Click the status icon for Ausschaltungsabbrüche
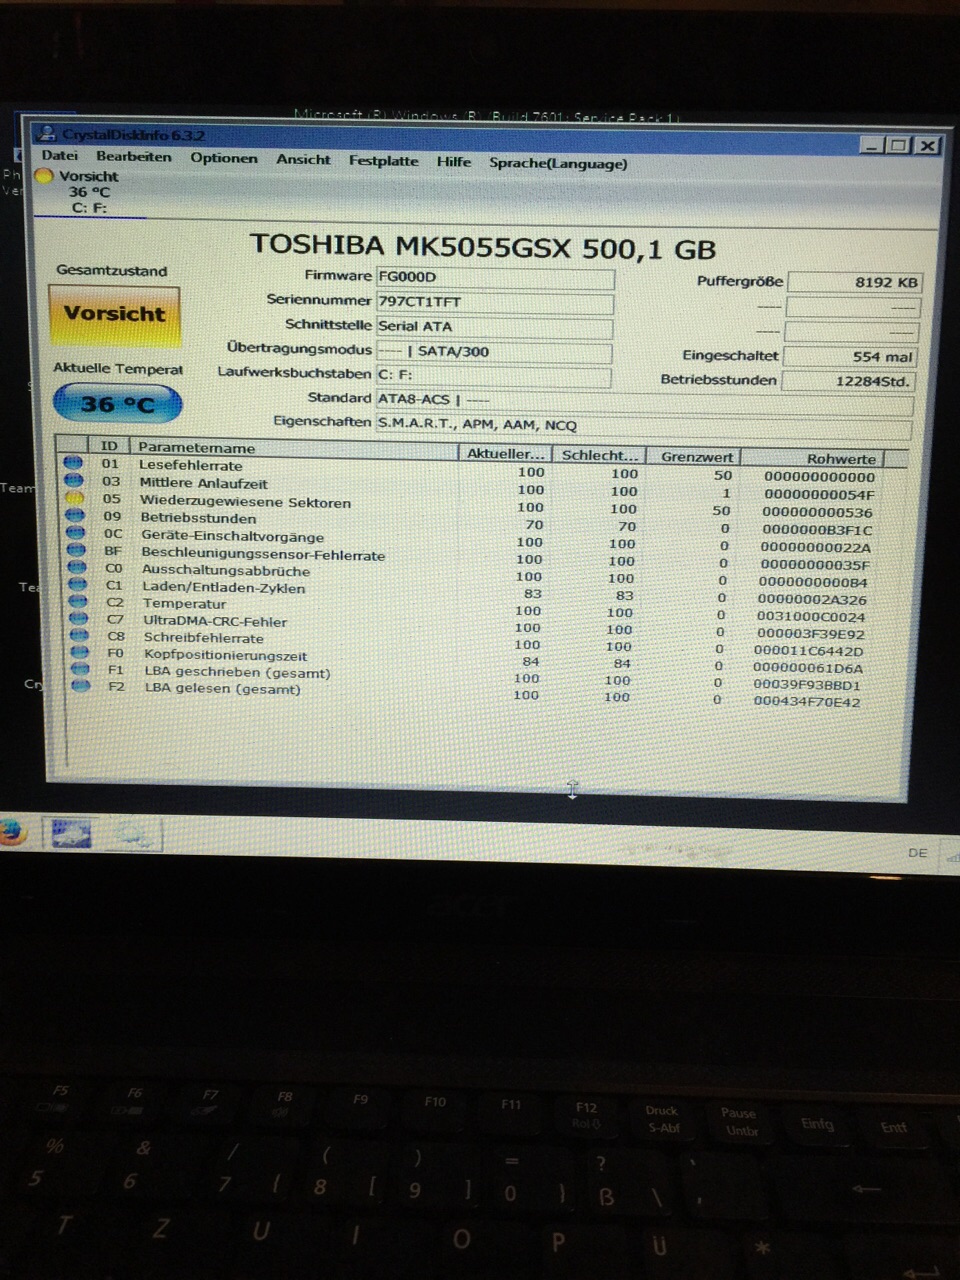This screenshot has width=960, height=1280. (76, 566)
